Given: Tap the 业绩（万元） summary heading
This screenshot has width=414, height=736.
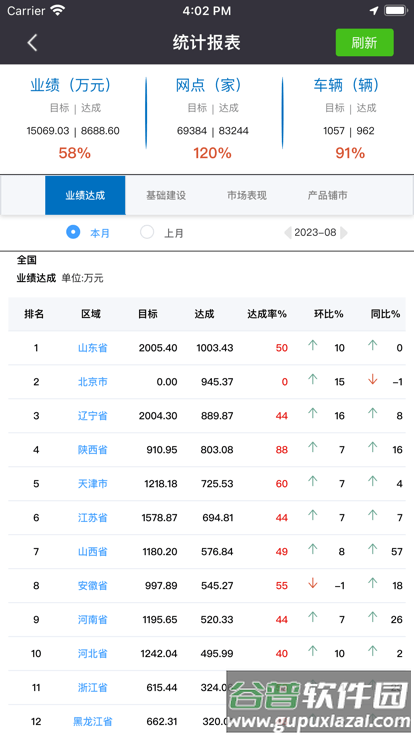Looking at the screenshot, I should coord(71,85).
